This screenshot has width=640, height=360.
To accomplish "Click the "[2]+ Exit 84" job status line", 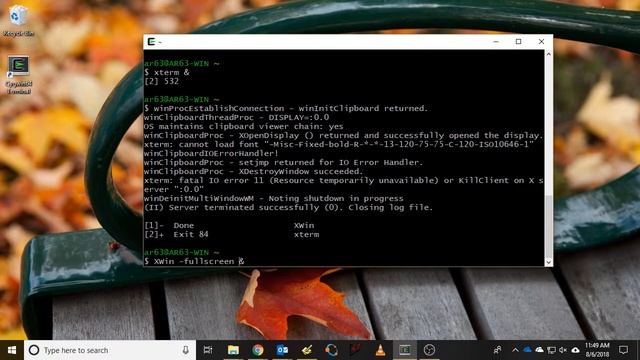I will 232,235.
